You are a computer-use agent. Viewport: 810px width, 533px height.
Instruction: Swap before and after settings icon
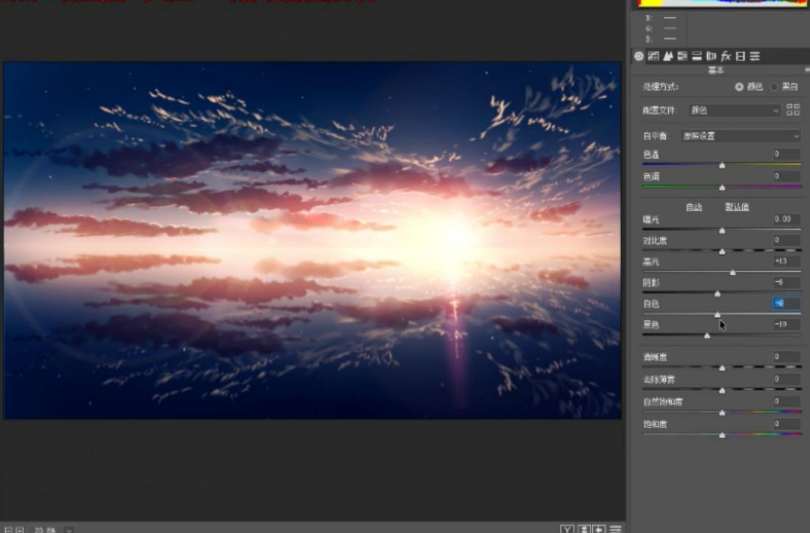(584, 529)
